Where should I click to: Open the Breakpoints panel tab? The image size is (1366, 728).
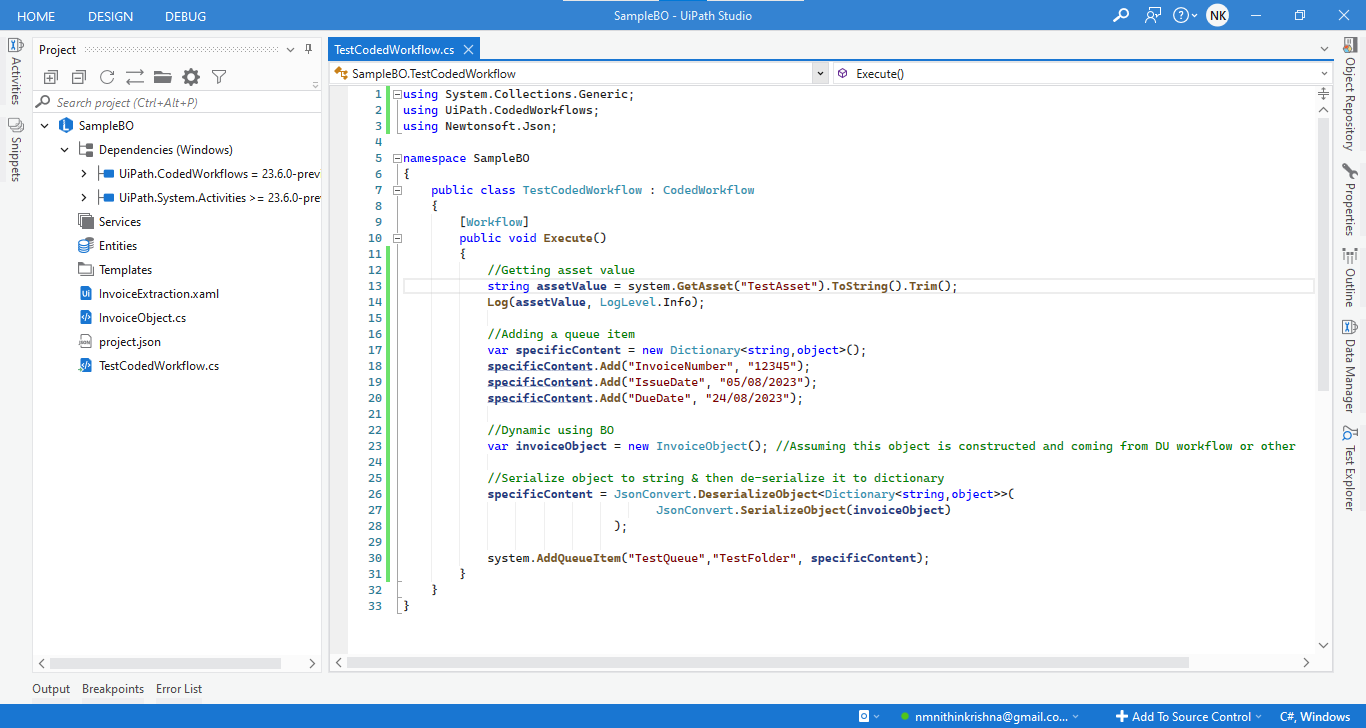[113, 689]
